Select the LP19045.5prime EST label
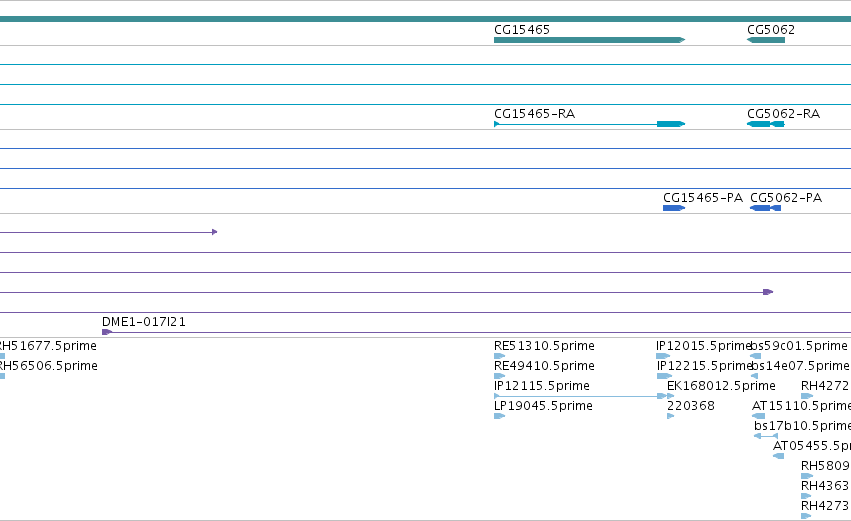The height and width of the screenshot is (521, 851). click(x=543, y=406)
